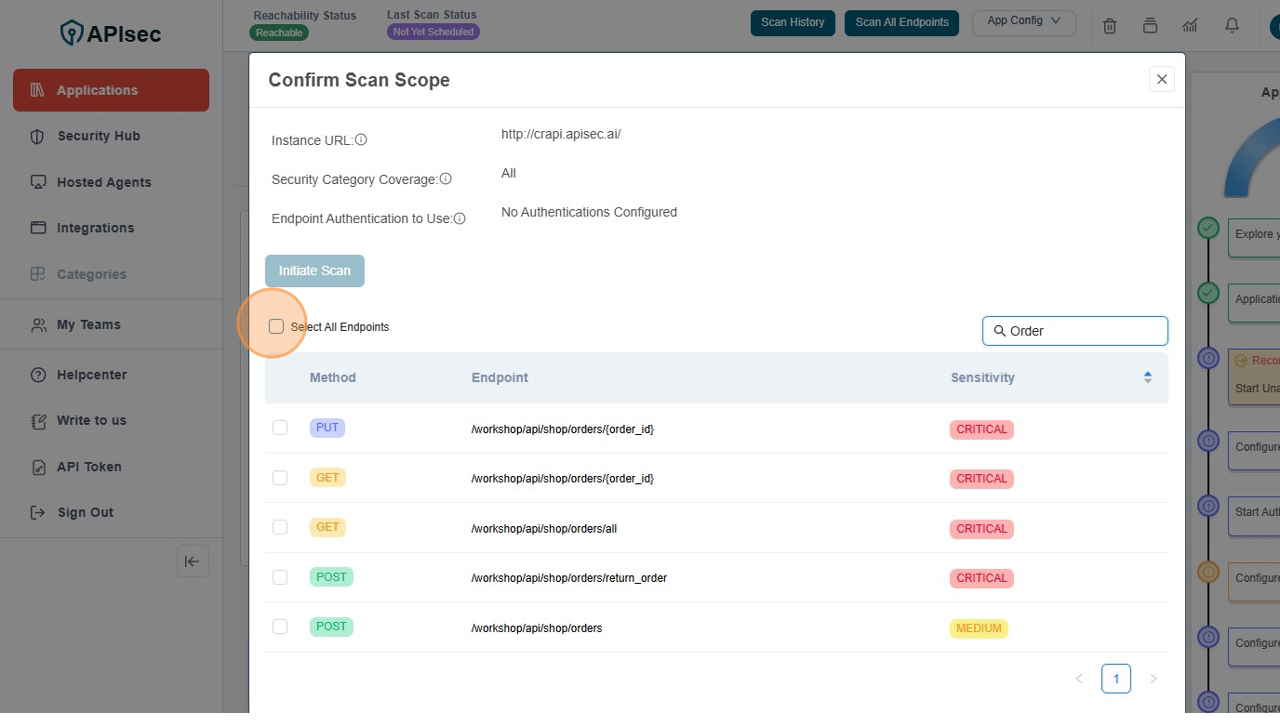This screenshot has height=720, width=1280.
Task: Click the info icon beside Instance URL
Action: [x=361, y=140]
